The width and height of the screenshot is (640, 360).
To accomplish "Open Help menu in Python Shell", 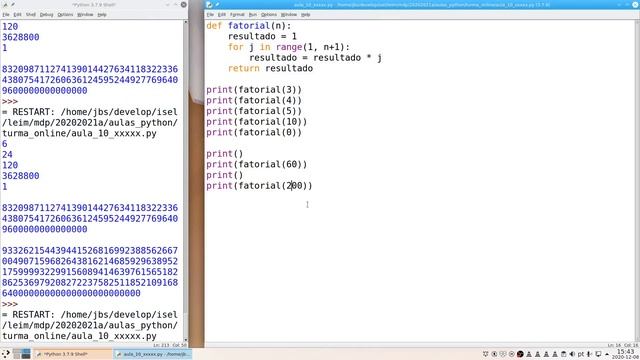I will pyautogui.click(x=102, y=14).
